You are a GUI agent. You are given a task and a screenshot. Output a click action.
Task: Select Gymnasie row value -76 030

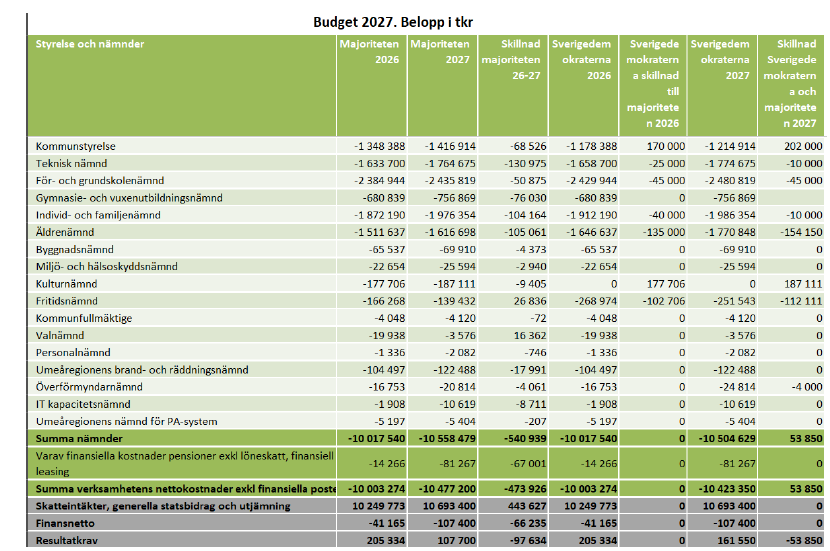click(x=528, y=198)
